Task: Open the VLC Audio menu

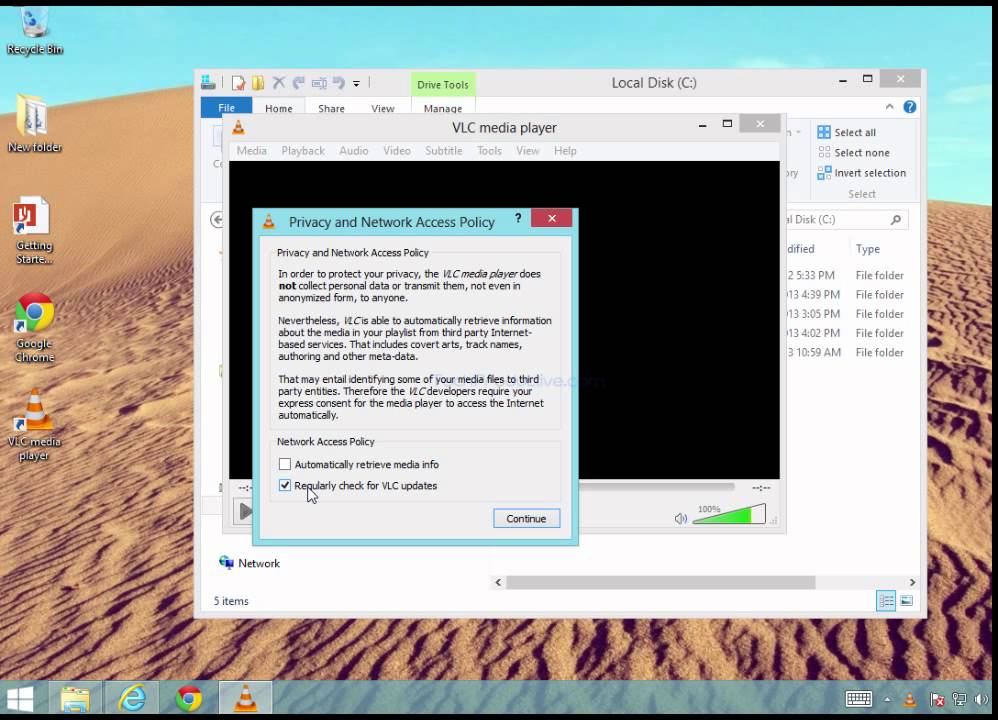Action: pyautogui.click(x=354, y=151)
